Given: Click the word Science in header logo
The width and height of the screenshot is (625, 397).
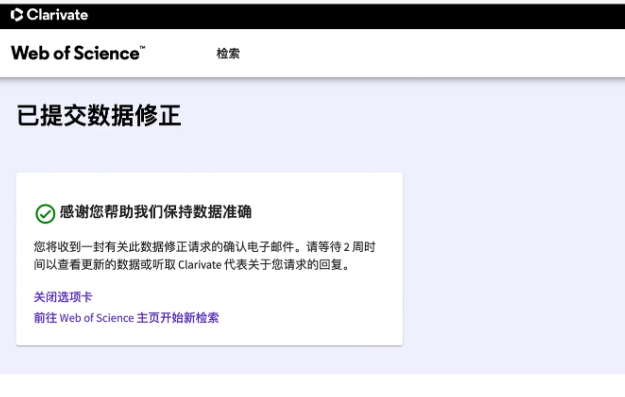Looking at the screenshot, I should click(x=106, y=53).
